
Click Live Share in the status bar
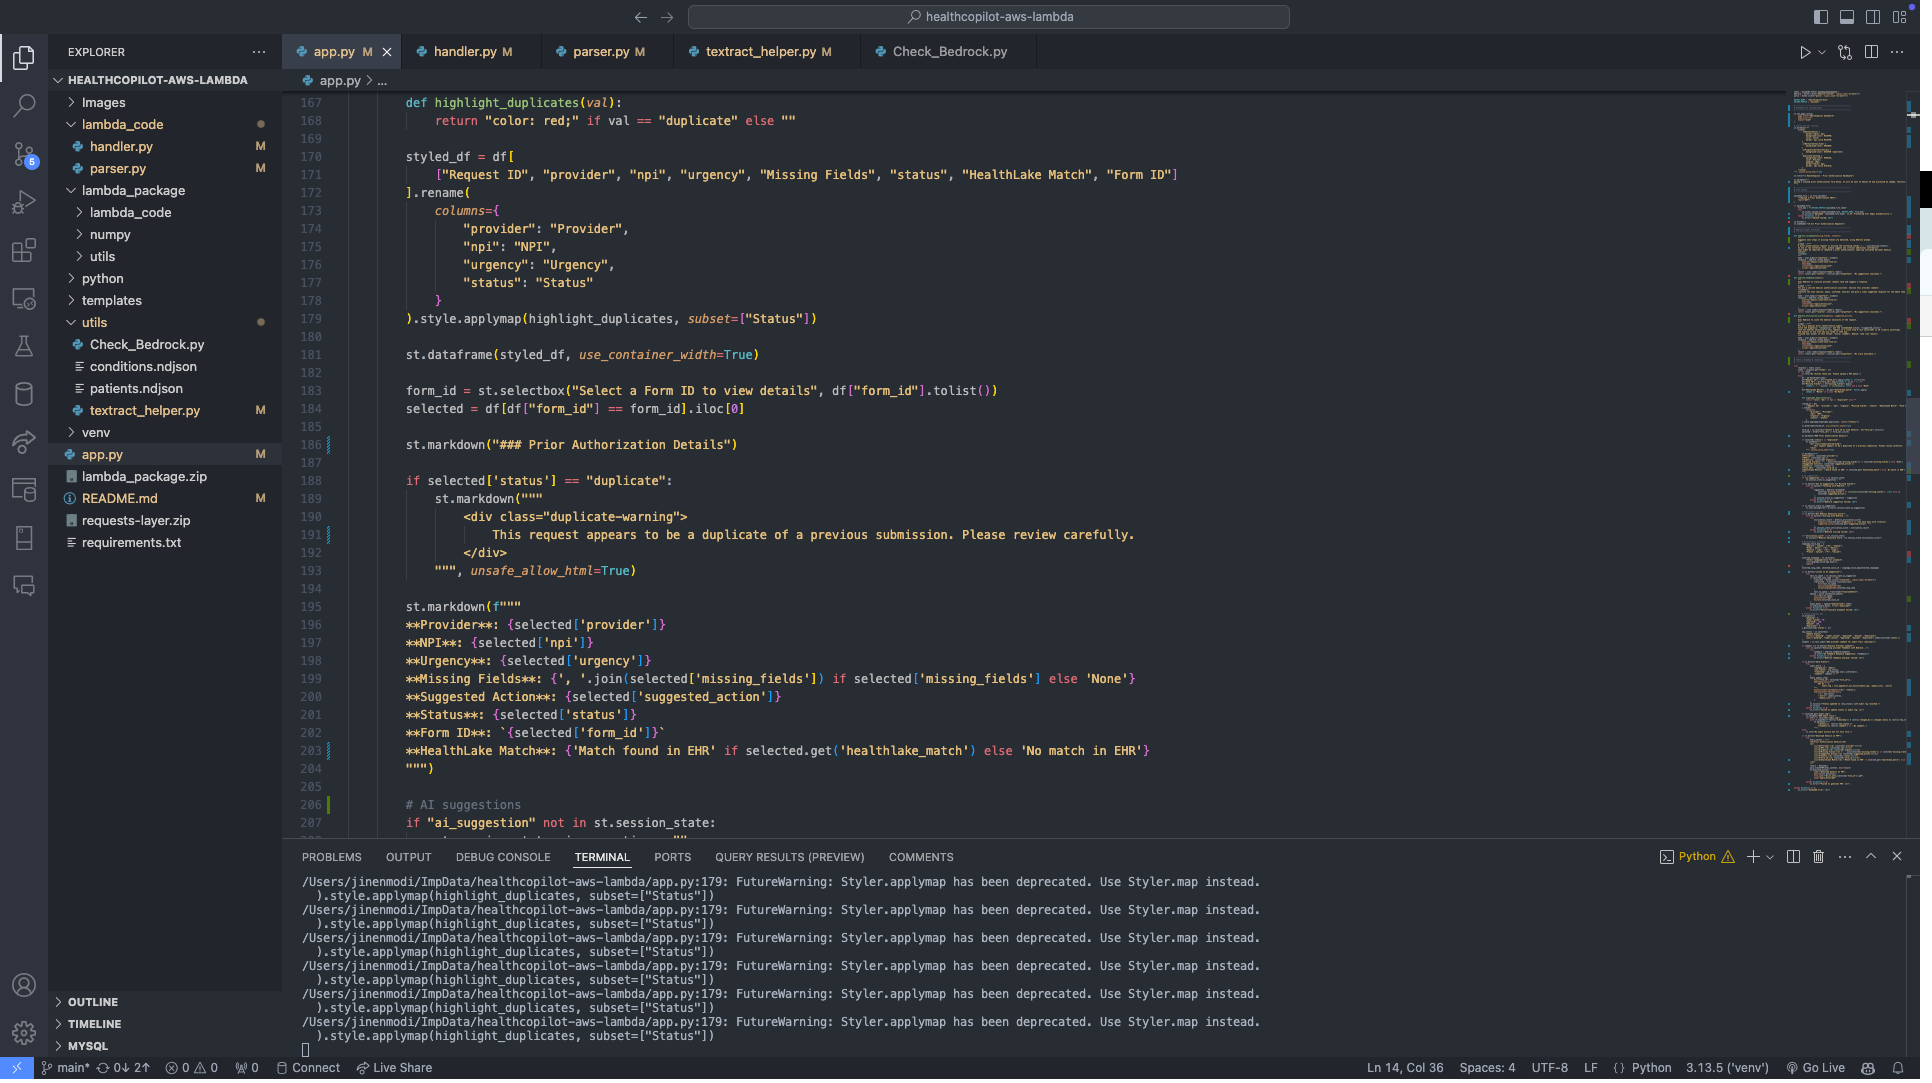point(394,1068)
